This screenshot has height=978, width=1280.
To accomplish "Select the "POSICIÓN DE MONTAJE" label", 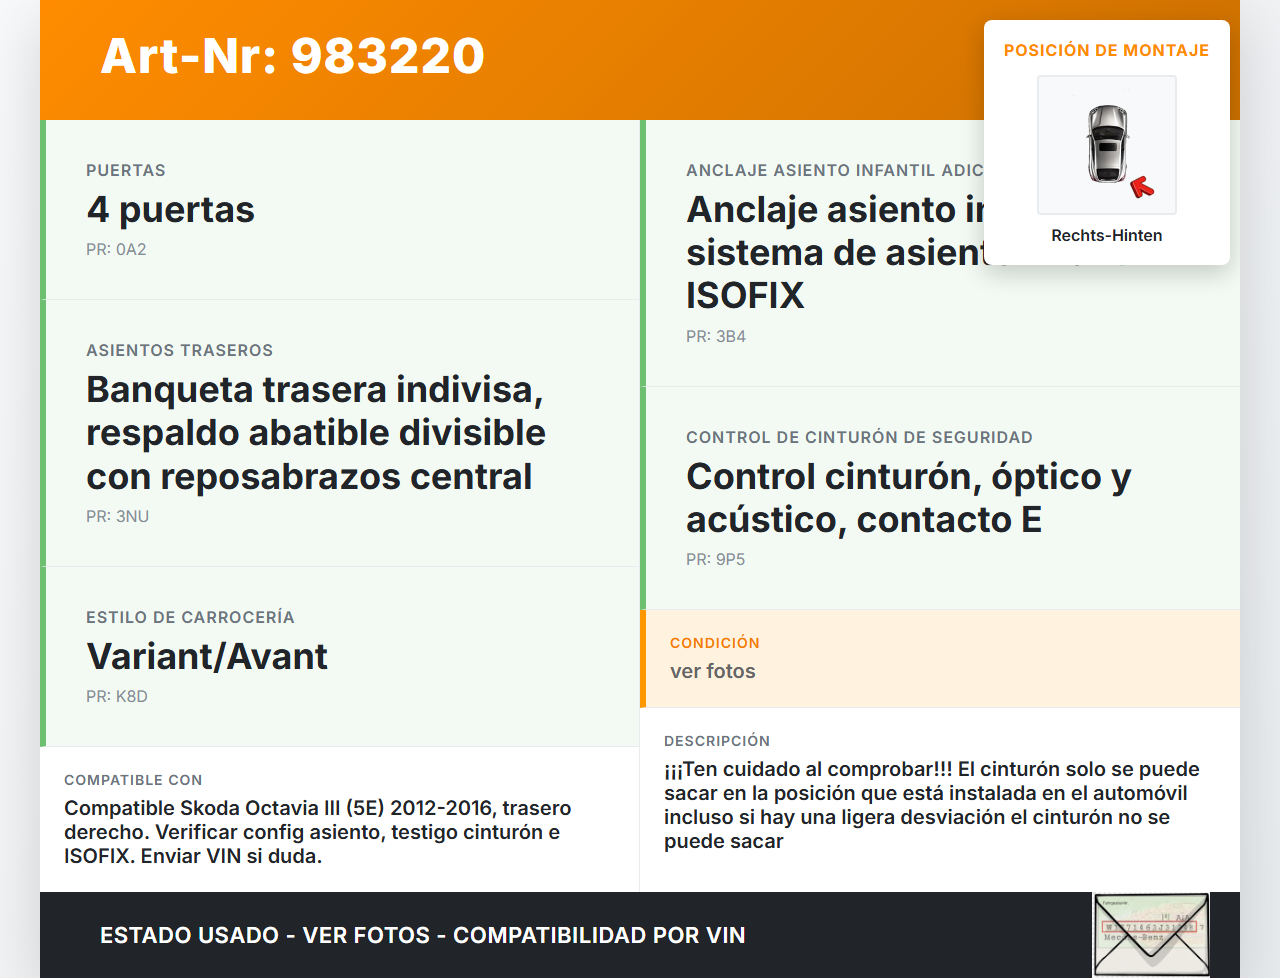I will tap(1107, 50).
